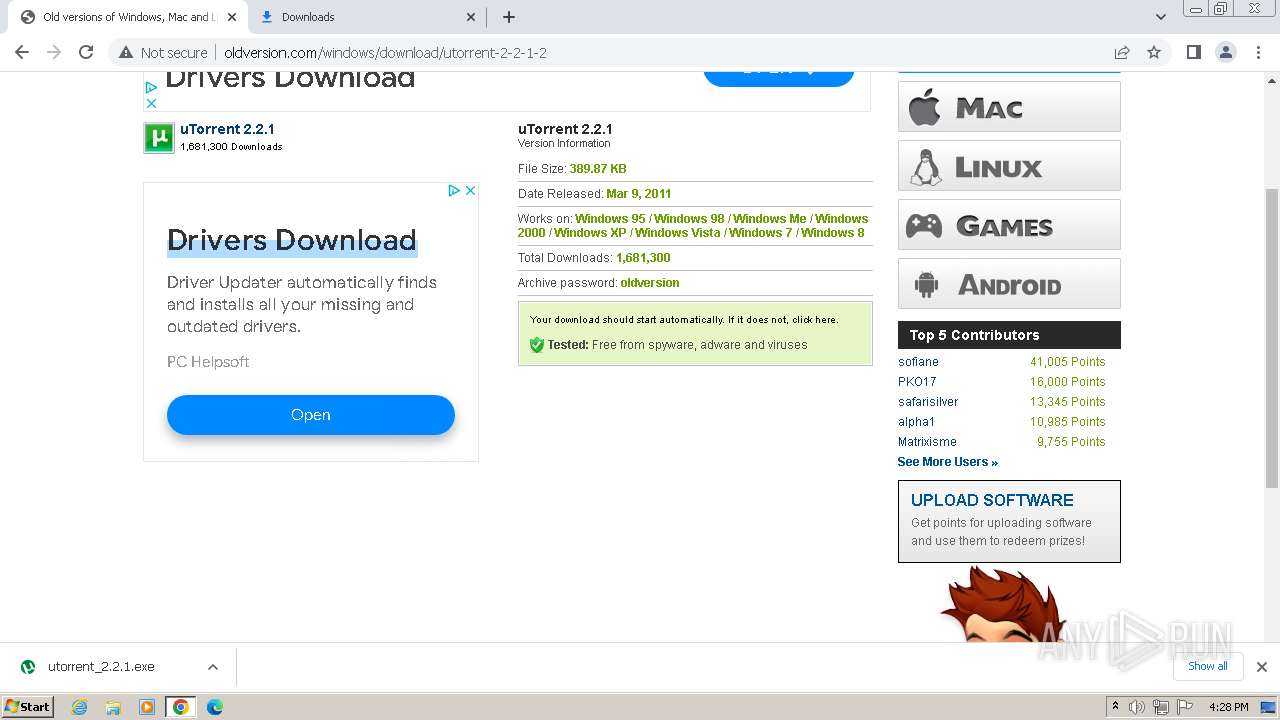Open downloaded utorrent_2.2.1.exe file
The height and width of the screenshot is (720, 1280).
pos(101,667)
